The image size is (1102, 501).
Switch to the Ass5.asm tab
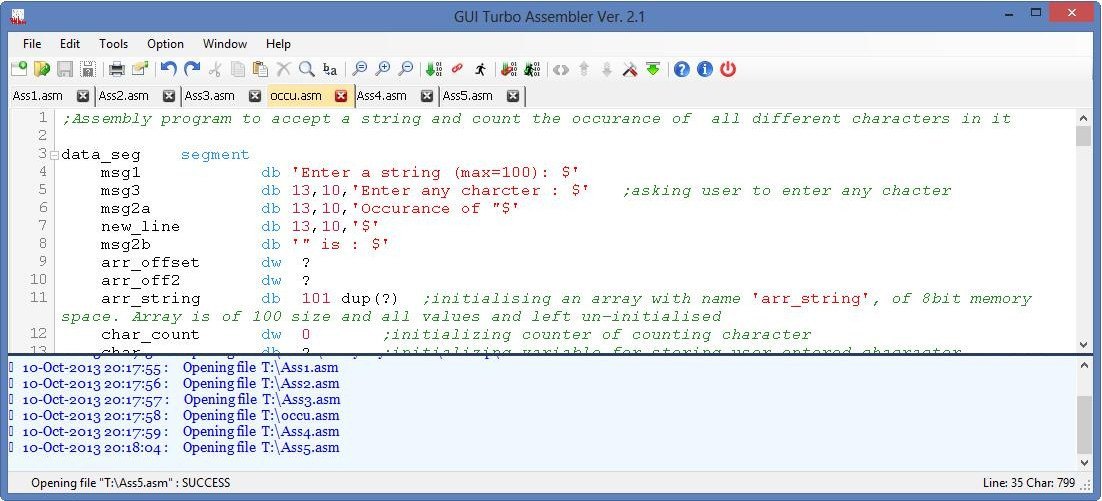(467, 96)
